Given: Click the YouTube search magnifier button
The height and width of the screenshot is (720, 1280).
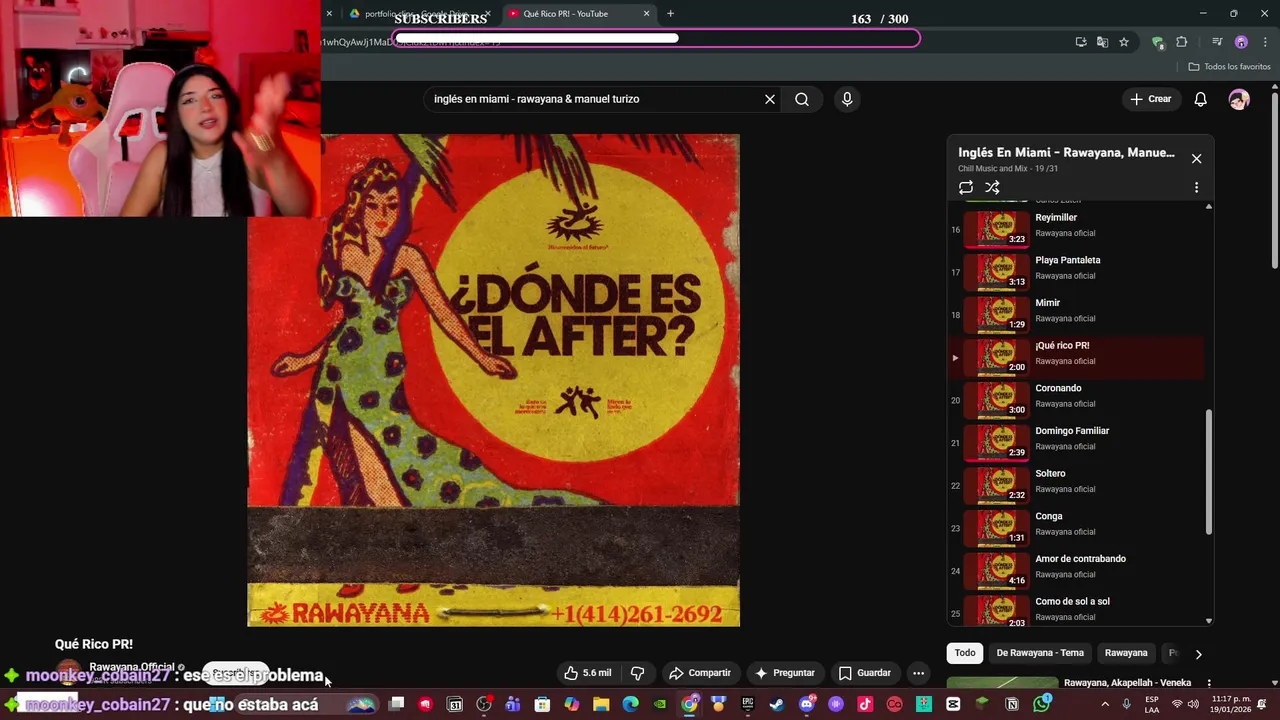Looking at the screenshot, I should tap(802, 99).
